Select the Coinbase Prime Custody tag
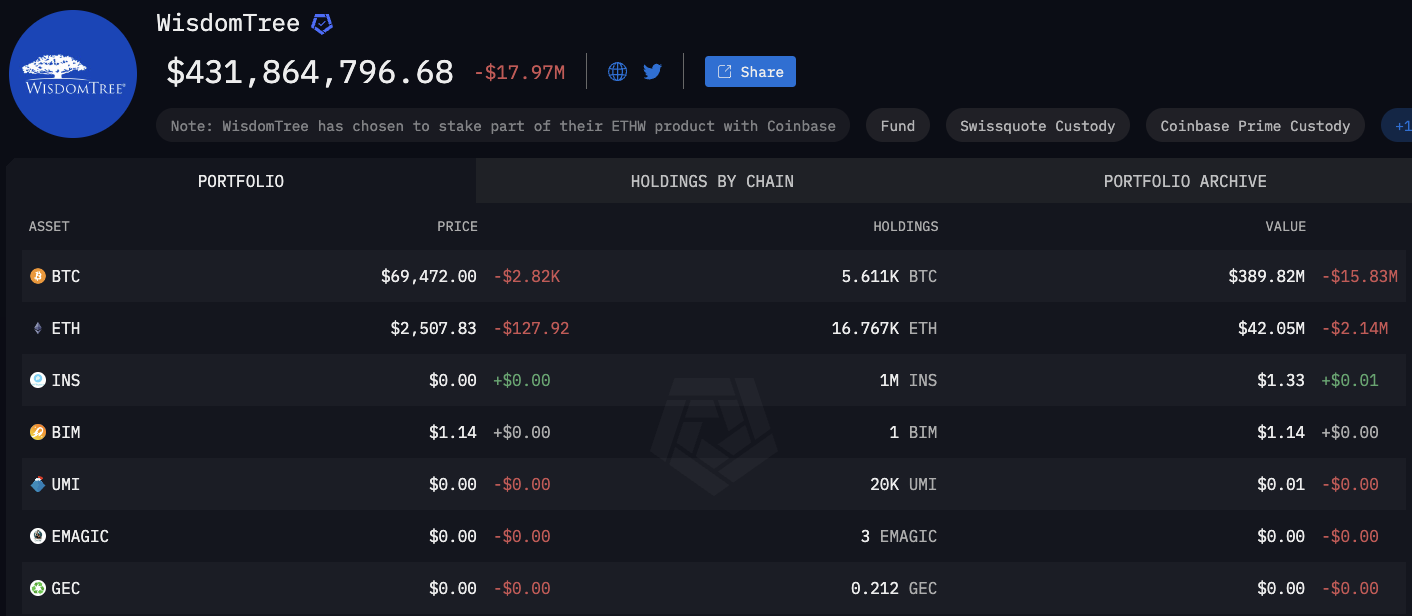 click(1255, 126)
